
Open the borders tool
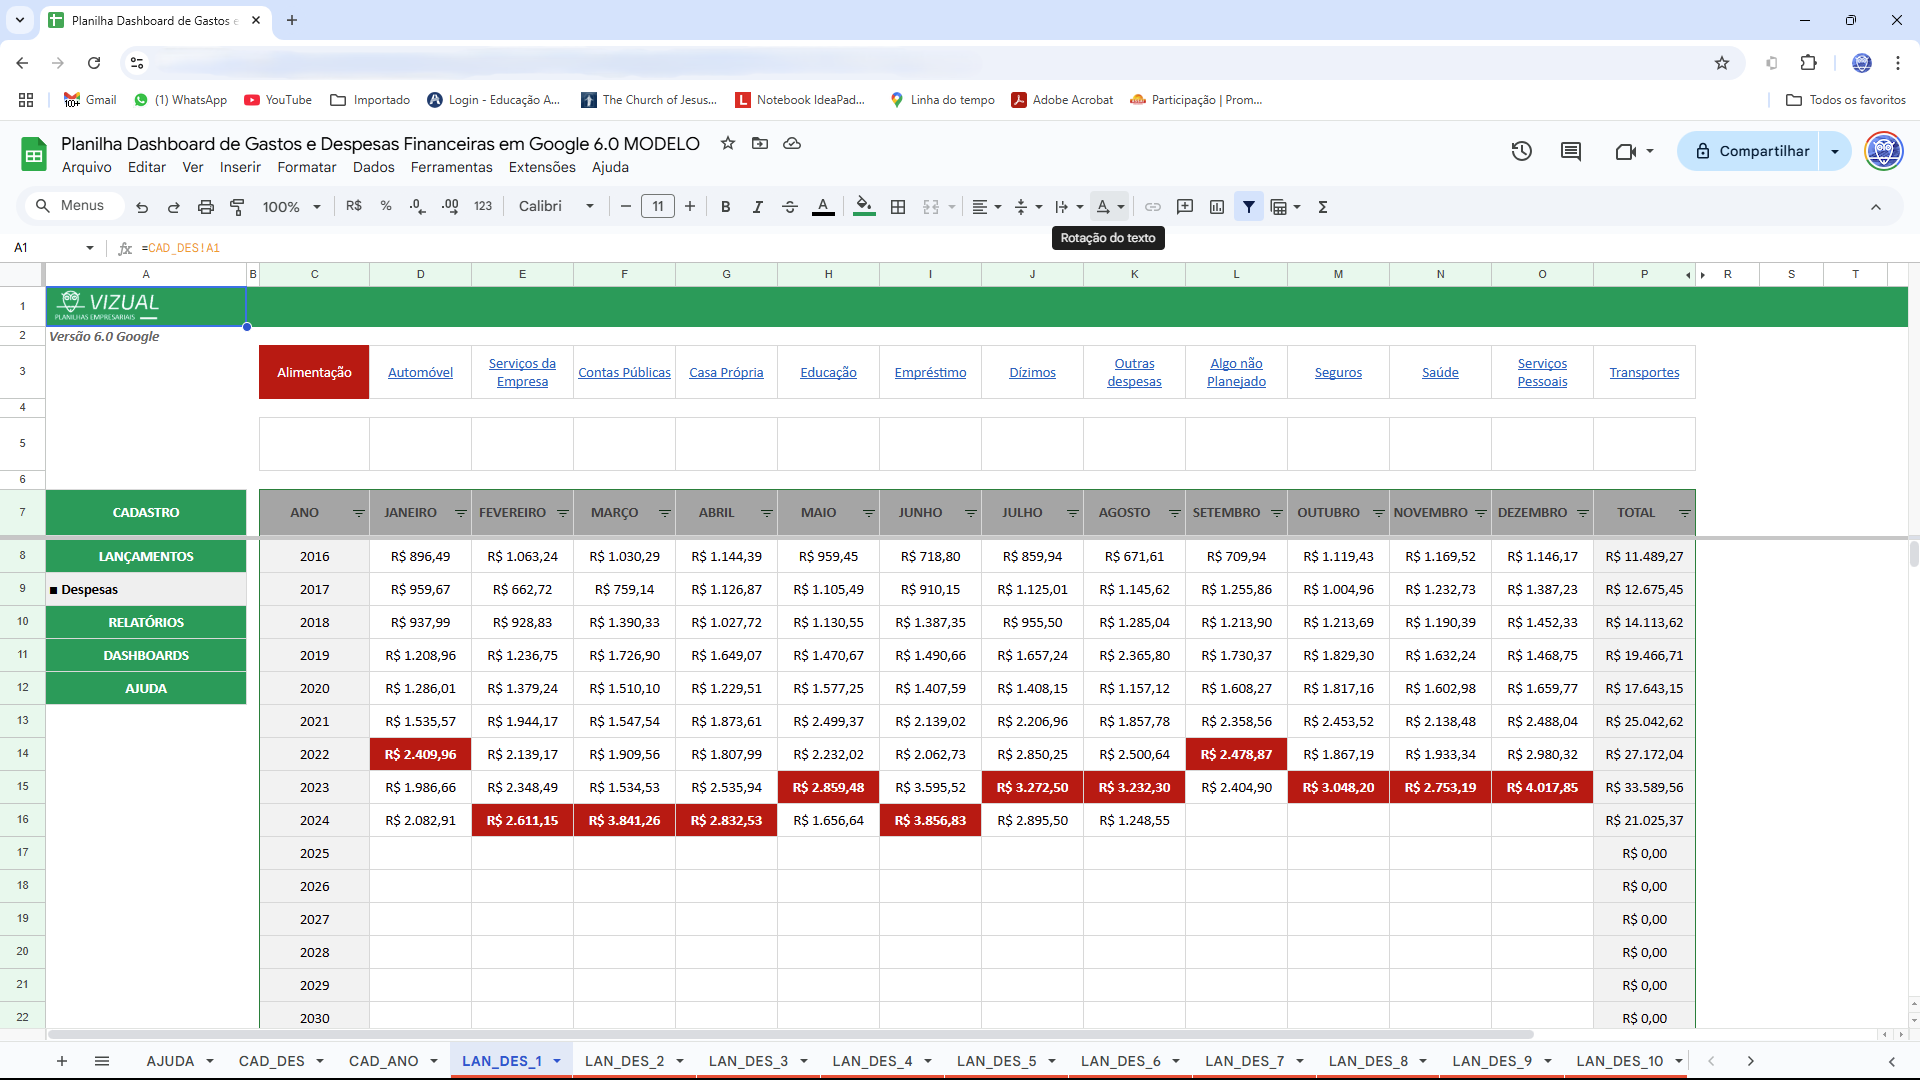(x=898, y=207)
